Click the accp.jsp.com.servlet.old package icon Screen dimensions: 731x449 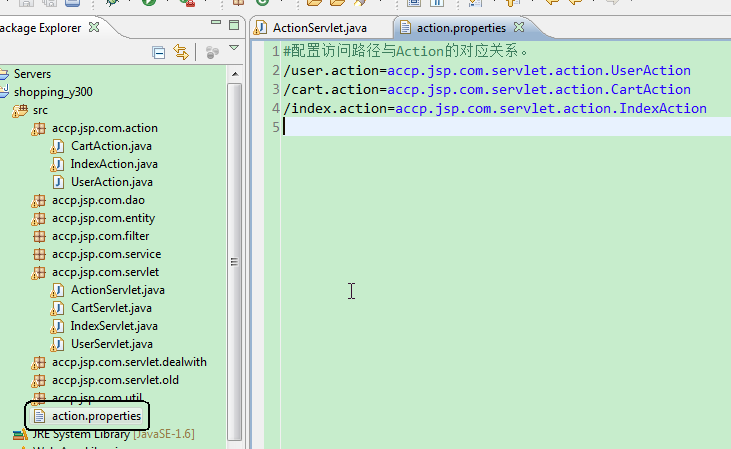(x=40, y=380)
